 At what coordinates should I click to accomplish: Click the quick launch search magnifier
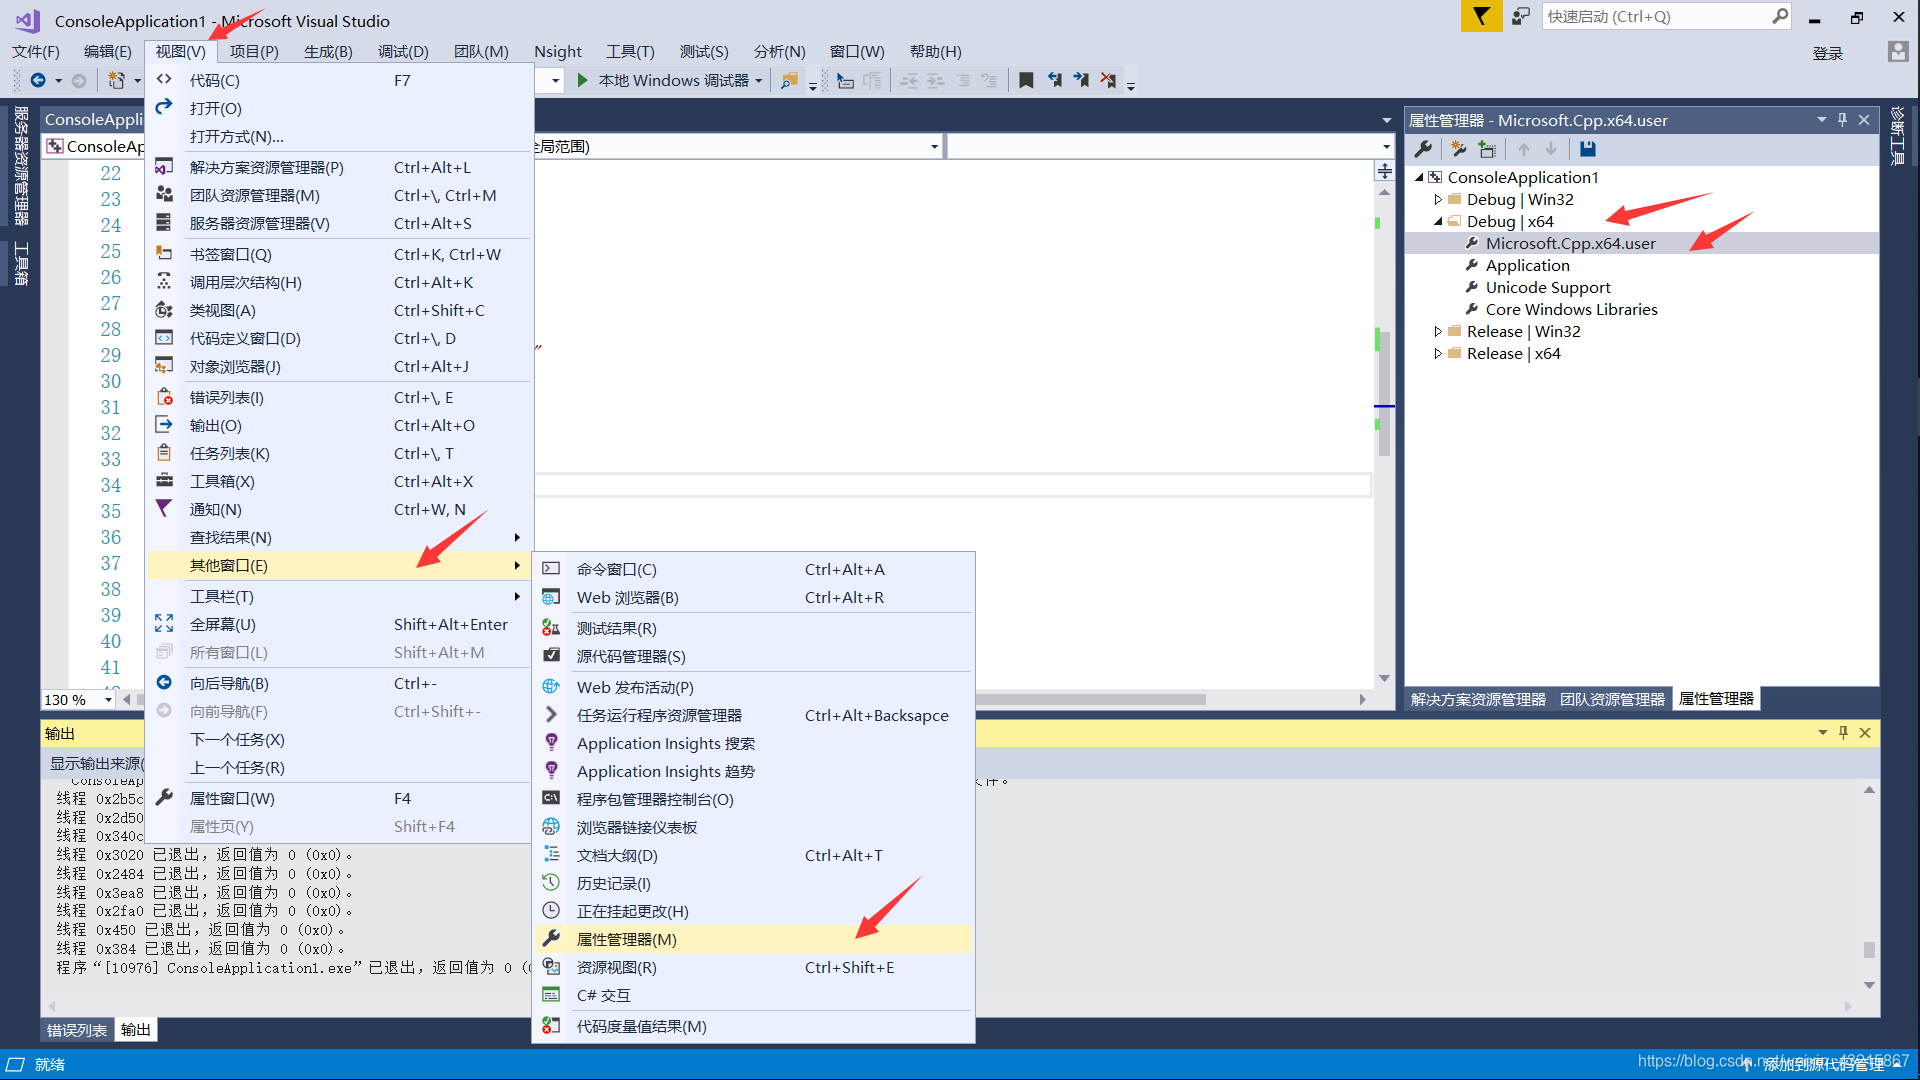coord(1780,16)
